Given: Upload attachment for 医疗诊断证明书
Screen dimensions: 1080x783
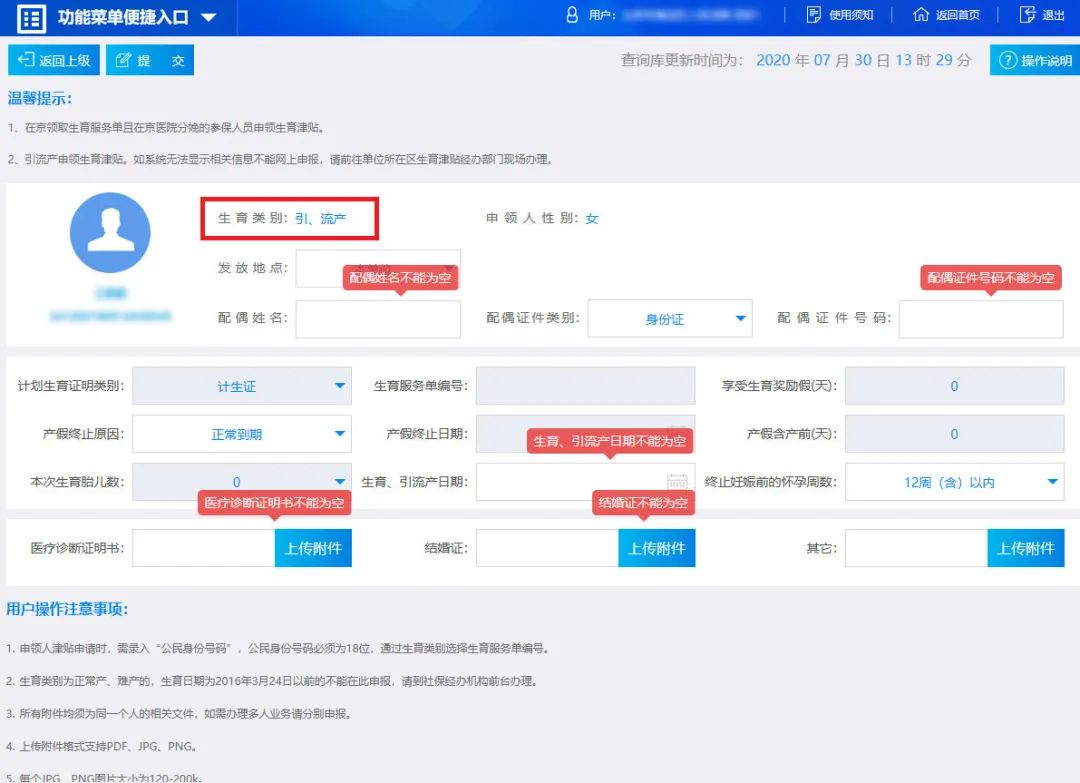Looking at the screenshot, I should pyautogui.click(x=313, y=548).
